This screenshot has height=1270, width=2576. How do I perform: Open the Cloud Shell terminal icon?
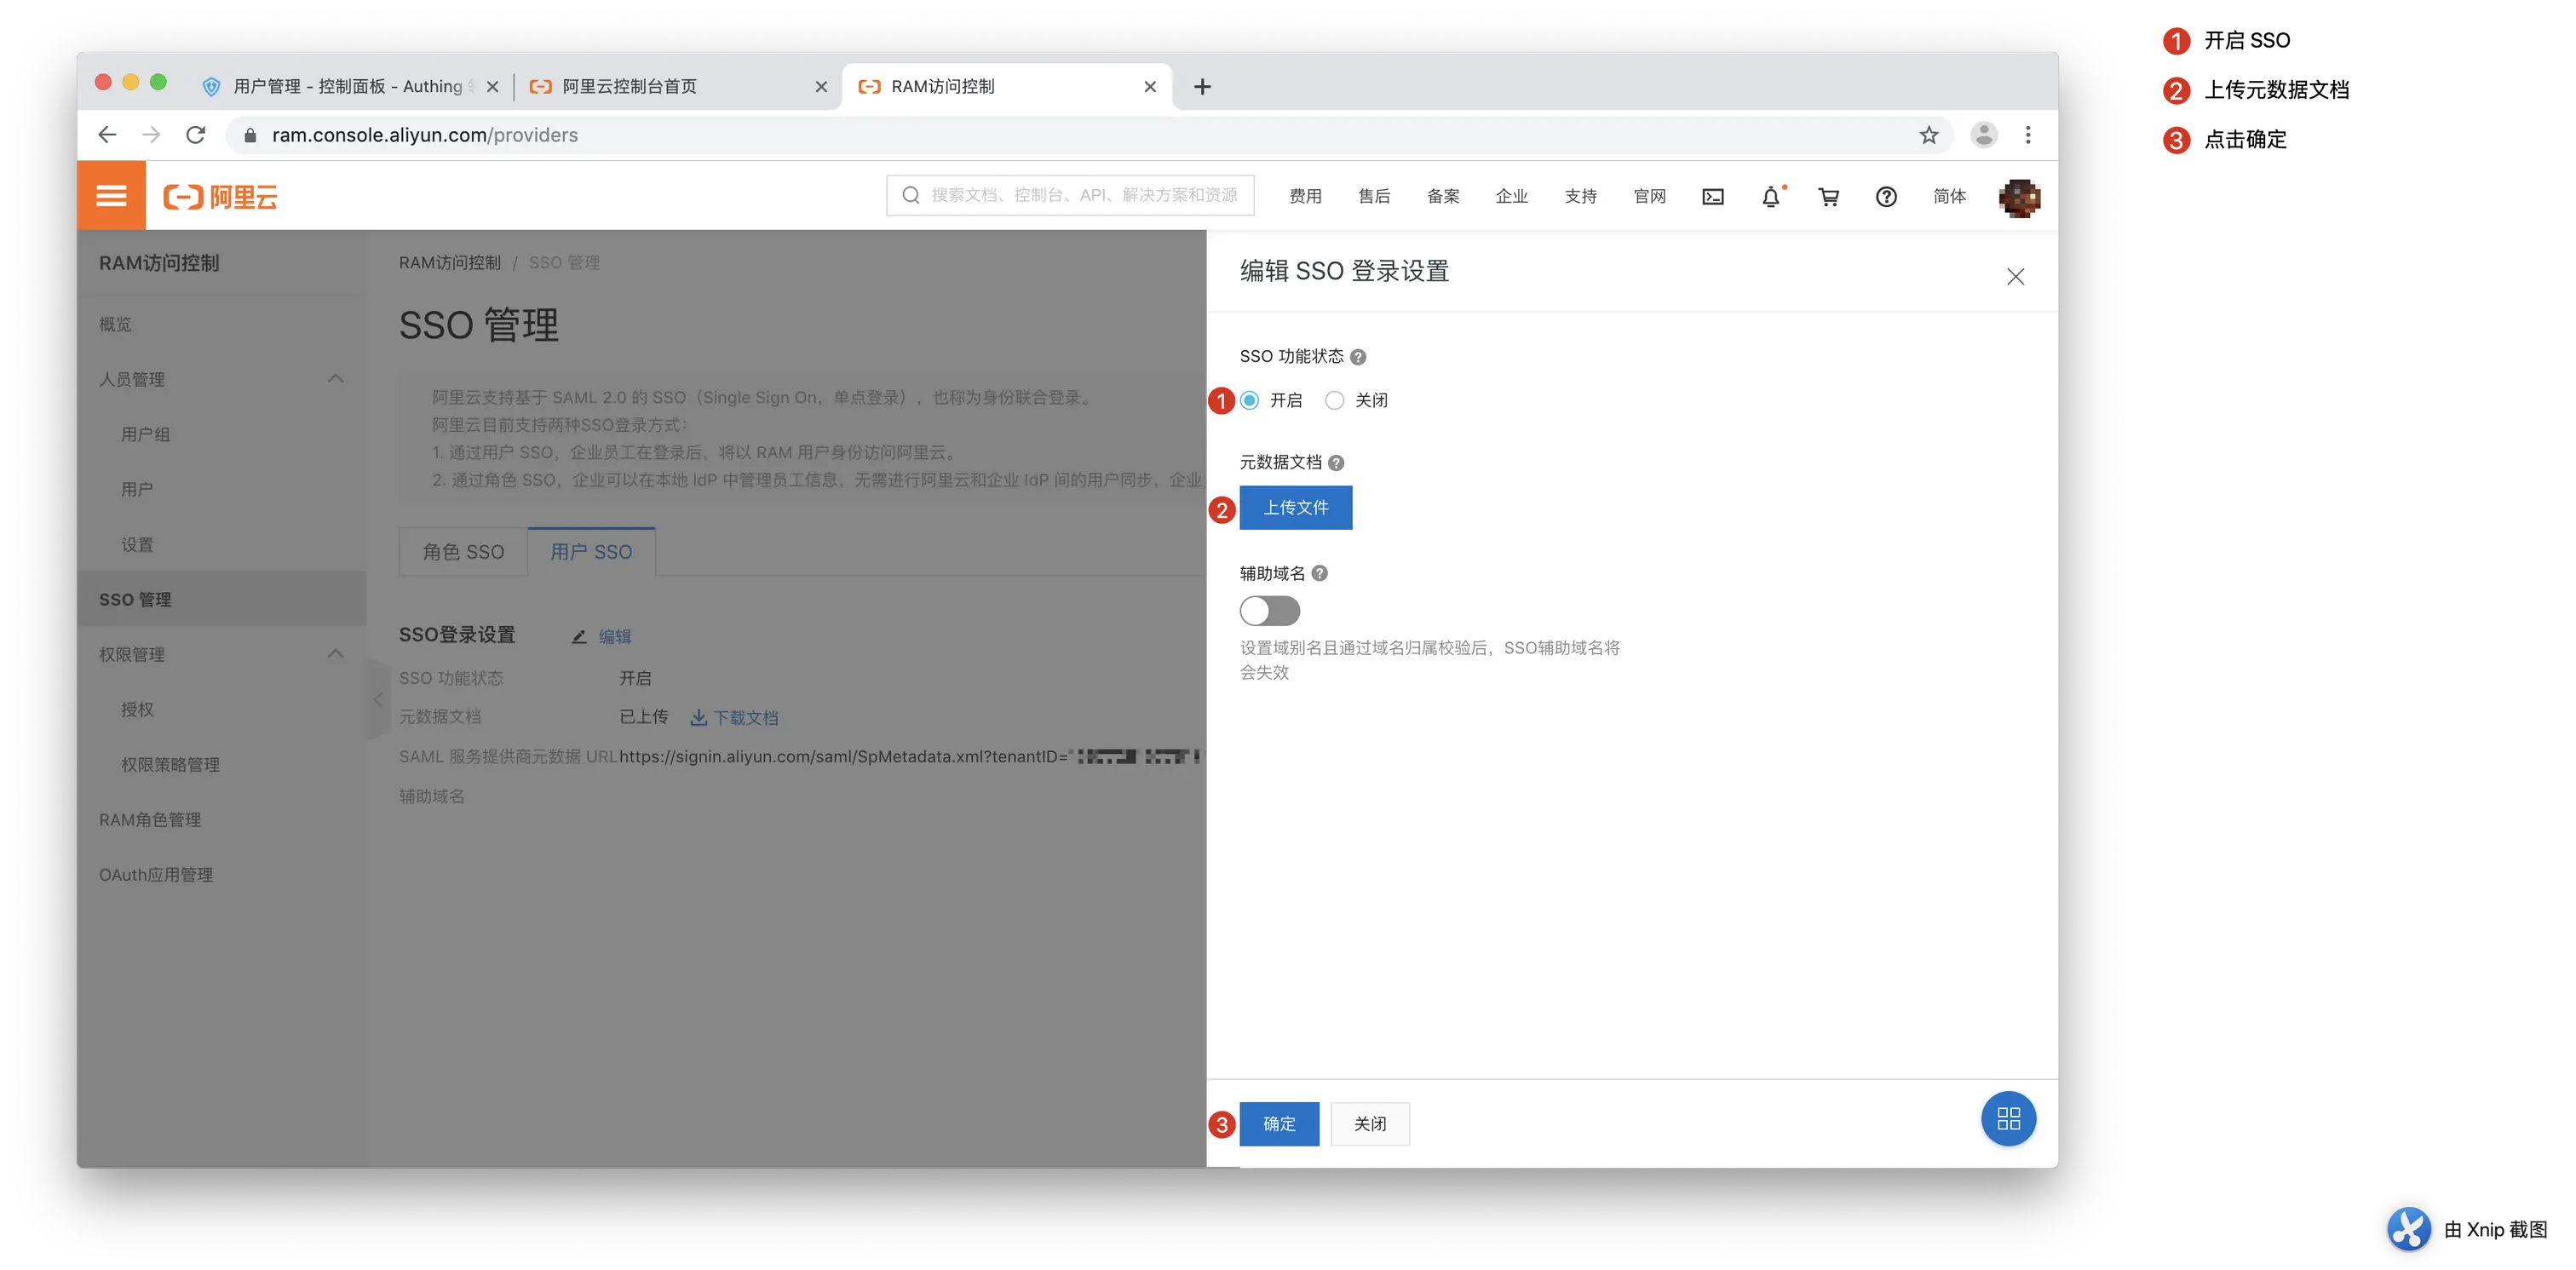tap(1712, 197)
